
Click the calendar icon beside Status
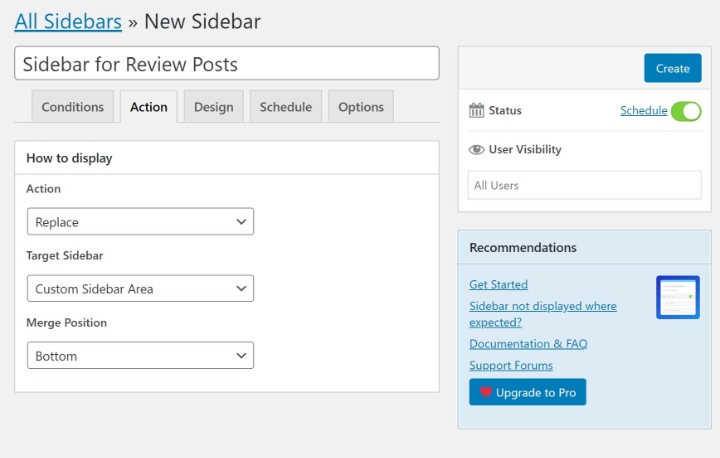coord(476,110)
